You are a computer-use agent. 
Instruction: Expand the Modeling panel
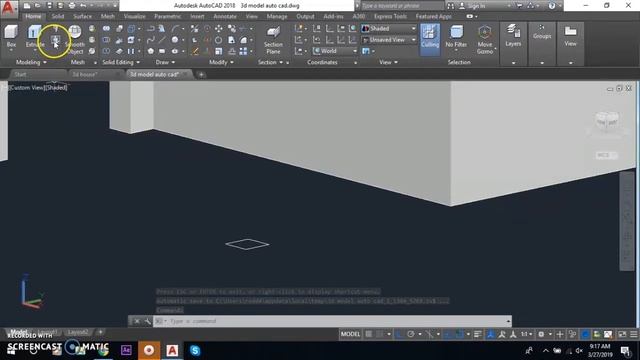click(31, 62)
